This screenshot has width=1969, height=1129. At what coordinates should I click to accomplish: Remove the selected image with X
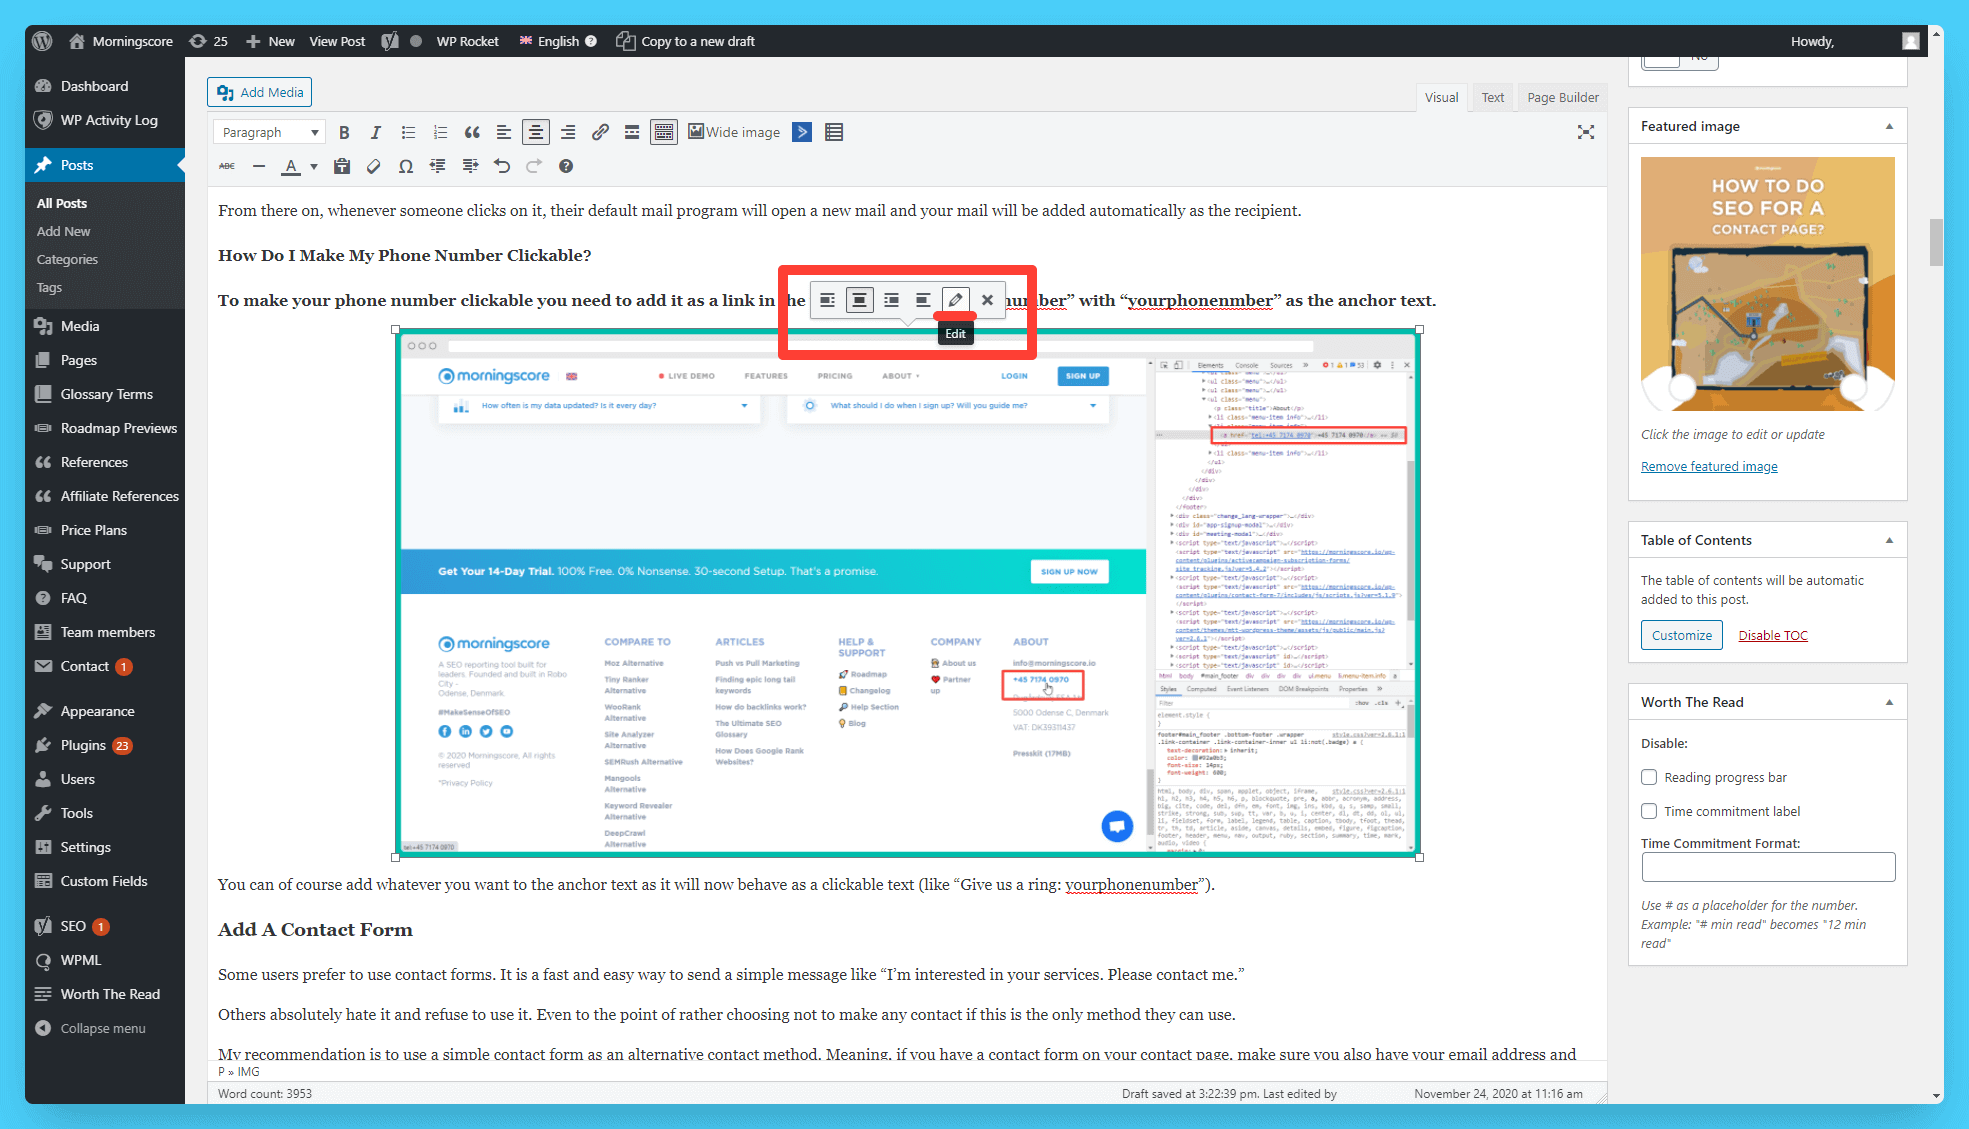(x=987, y=300)
